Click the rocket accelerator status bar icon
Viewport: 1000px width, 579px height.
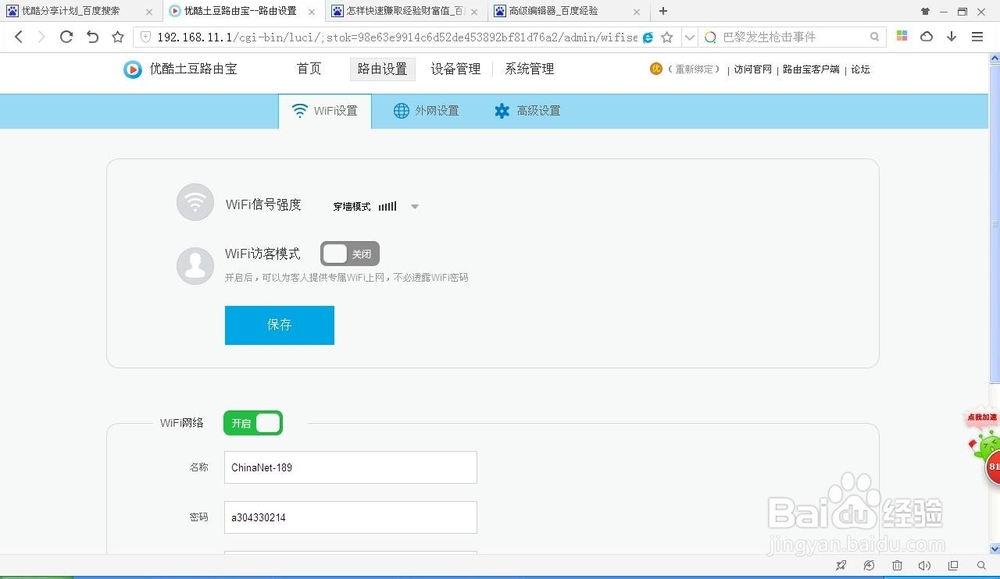(841, 565)
